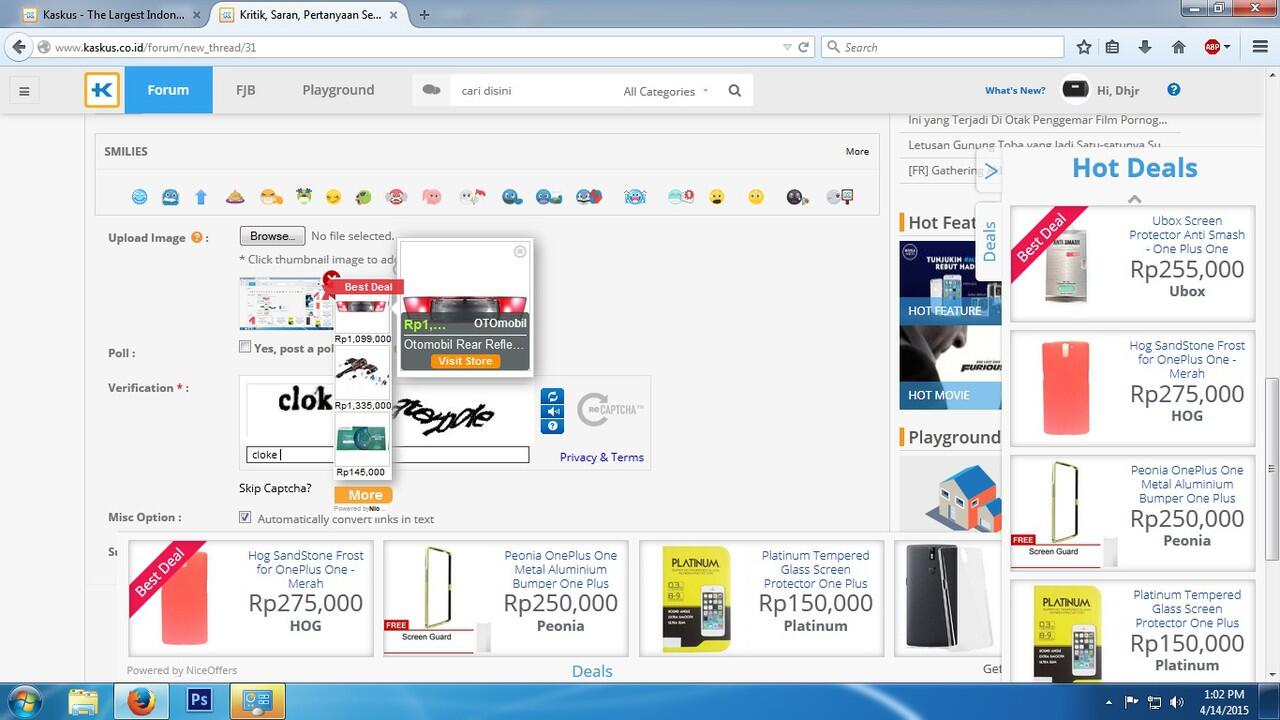Click the Firefox Search box

[943, 47]
